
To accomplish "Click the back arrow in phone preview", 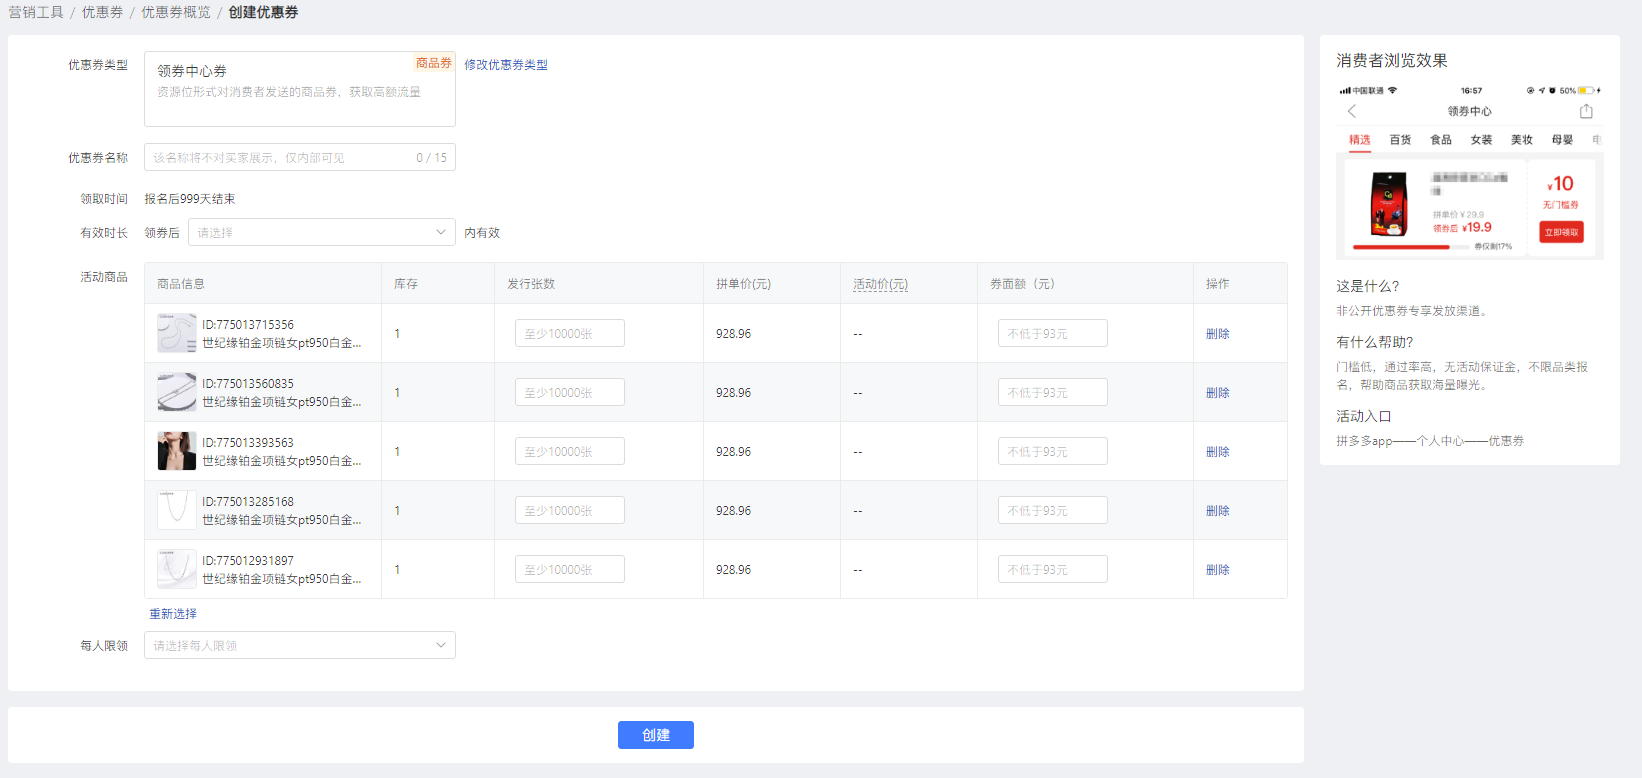I will 1352,111.
